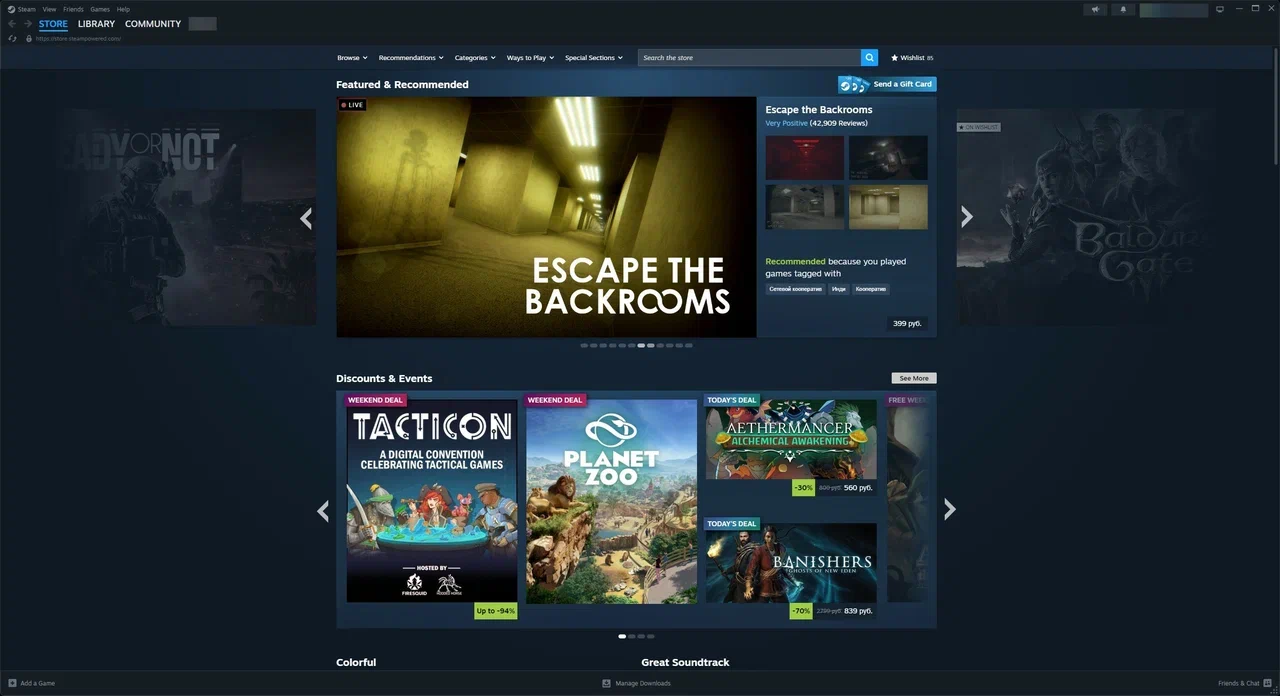Screen dimensions: 1280x696
Task: Click the Up to -94% discount label
Action: [x=496, y=611]
